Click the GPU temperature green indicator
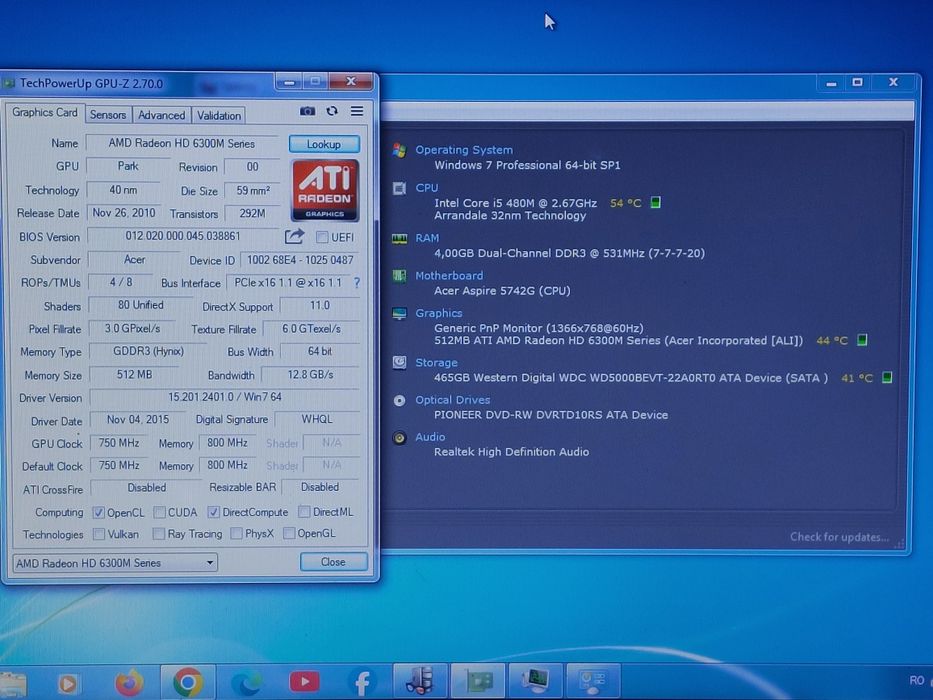This screenshot has height=700, width=933. point(862,340)
